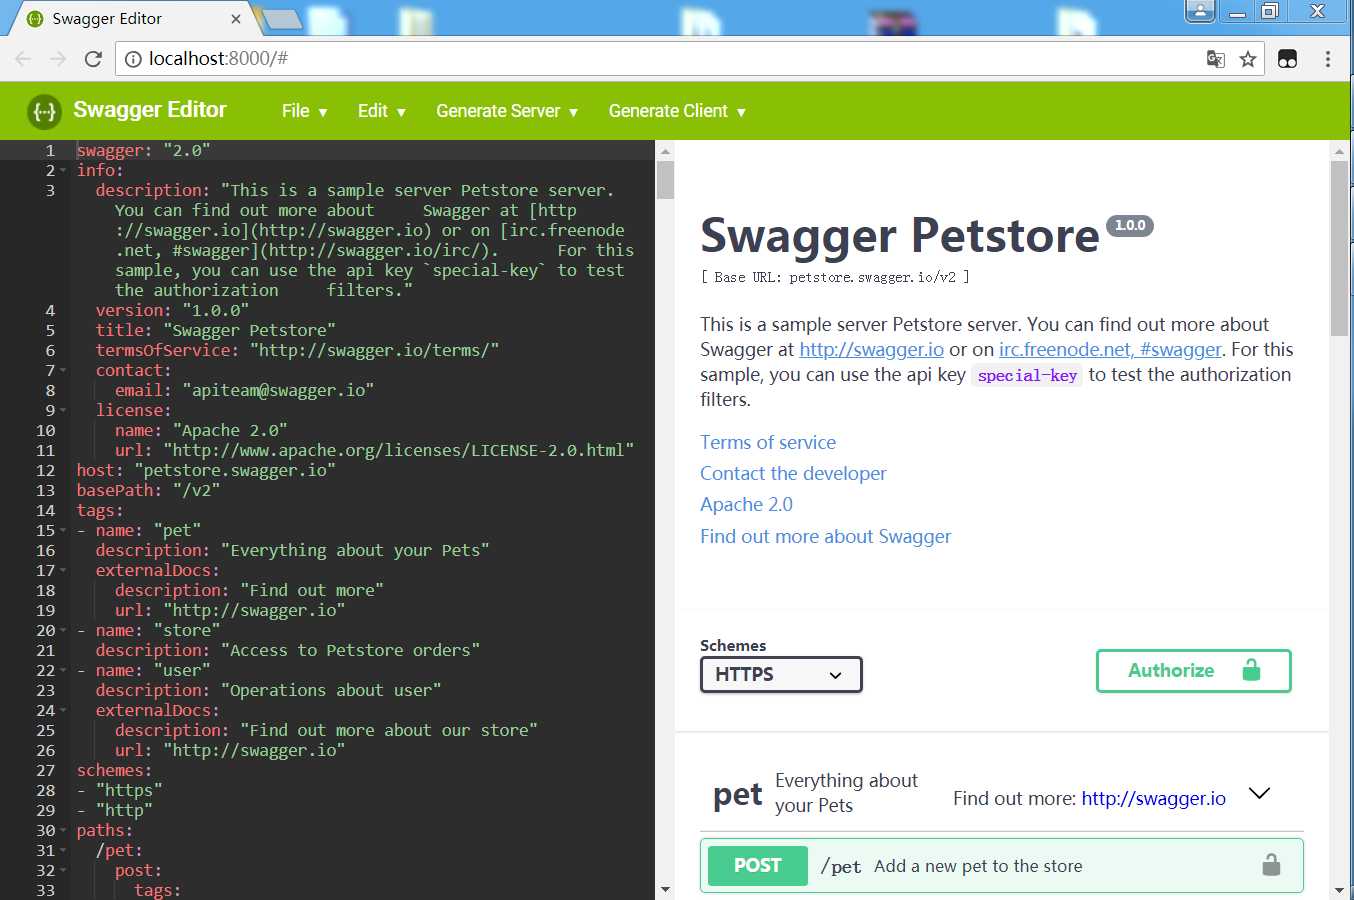Click Contact the developer link

click(x=793, y=473)
